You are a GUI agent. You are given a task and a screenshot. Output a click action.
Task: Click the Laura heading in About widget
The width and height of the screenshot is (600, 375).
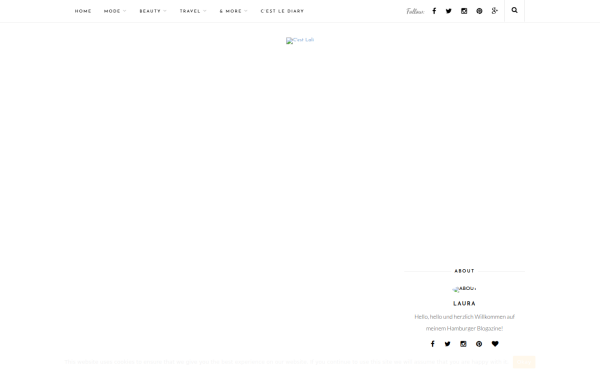click(464, 304)
